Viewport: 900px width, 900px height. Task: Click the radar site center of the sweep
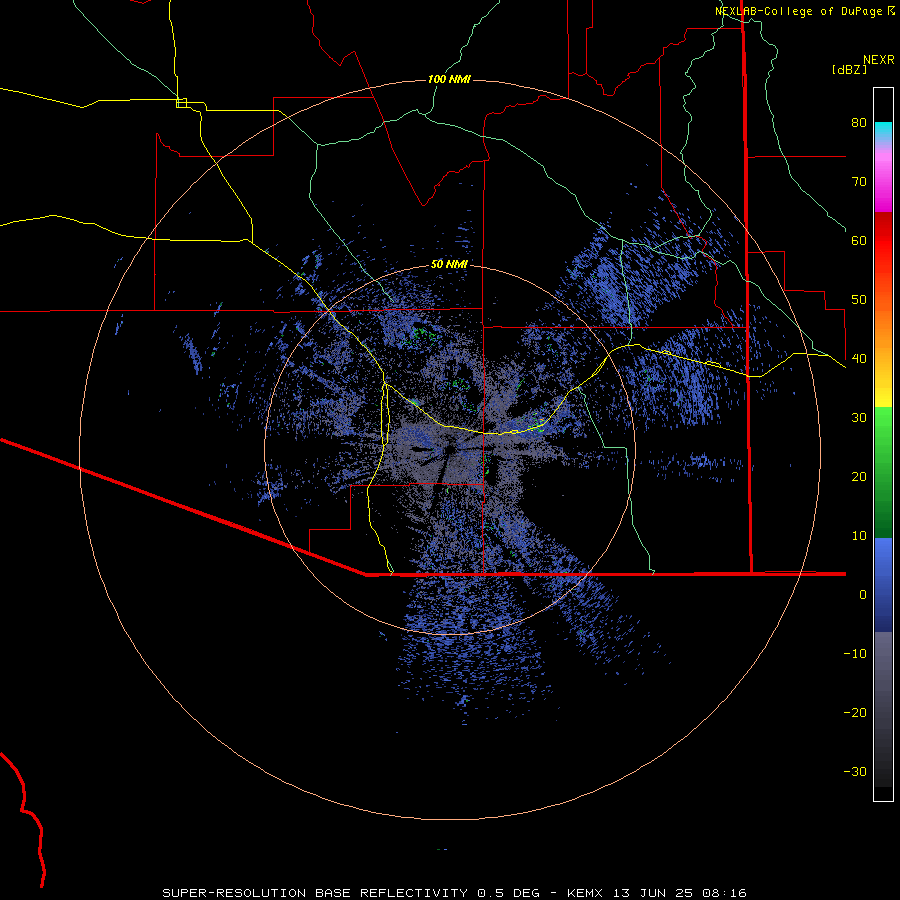[x=449, y=449]
